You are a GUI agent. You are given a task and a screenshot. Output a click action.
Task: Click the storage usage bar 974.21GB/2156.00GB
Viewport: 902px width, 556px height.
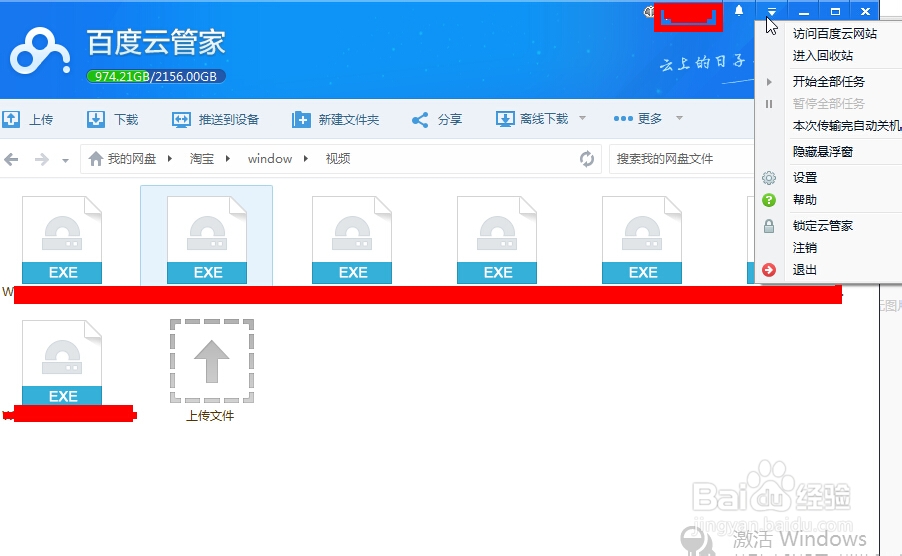pos(156,76)
